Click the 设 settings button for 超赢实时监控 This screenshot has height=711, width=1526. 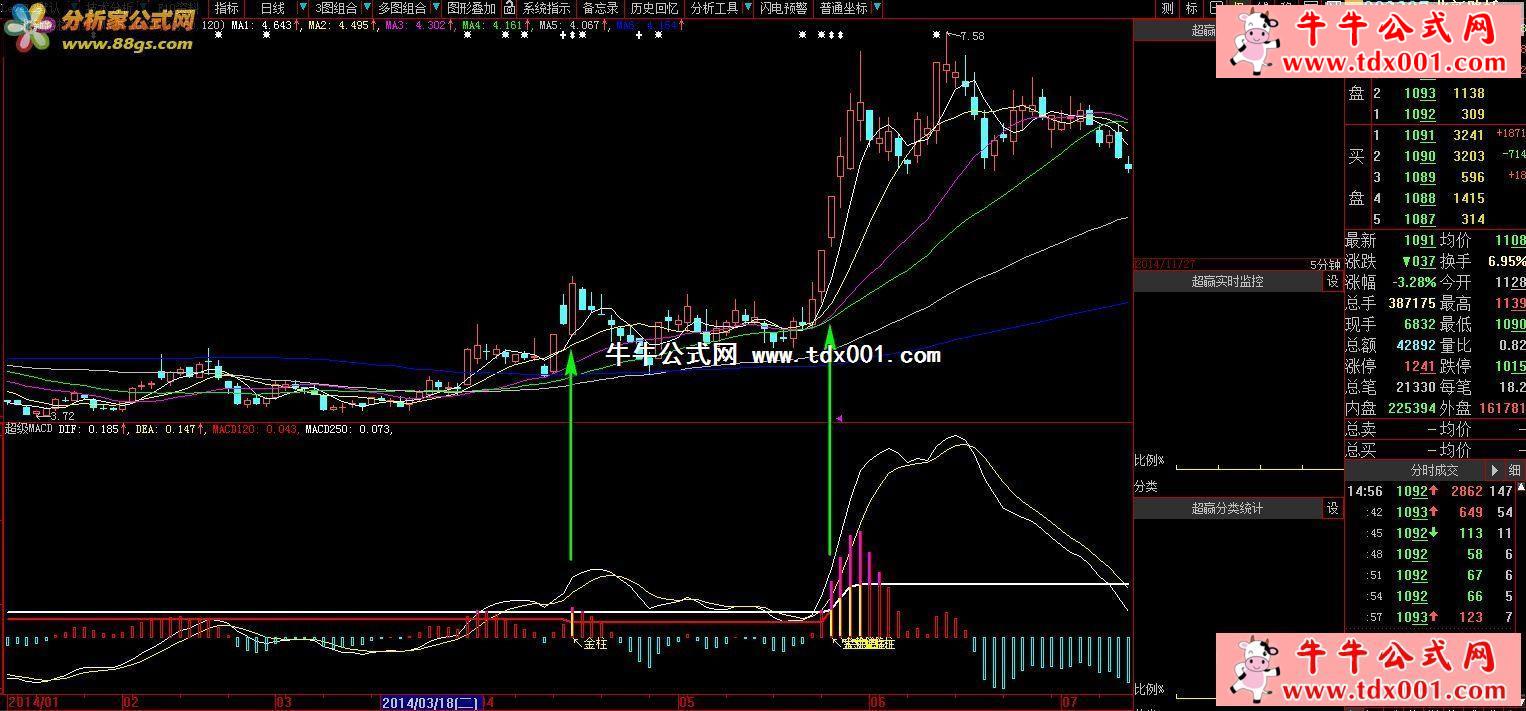click(1332, 282)
